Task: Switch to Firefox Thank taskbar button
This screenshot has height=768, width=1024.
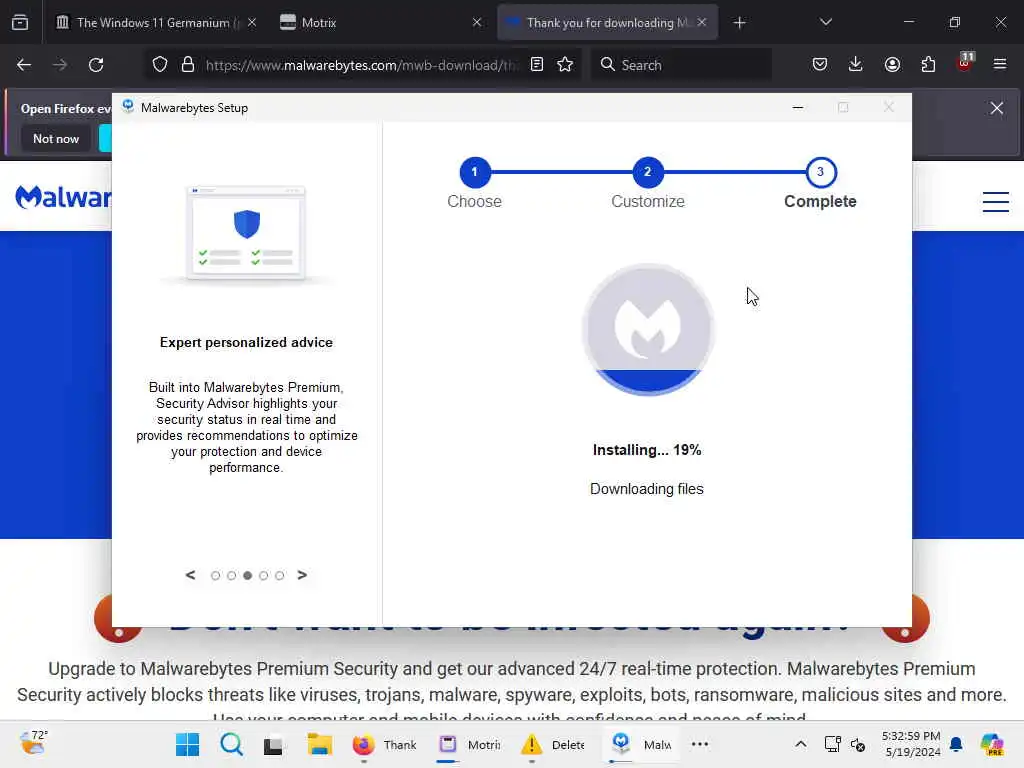Action: pos(385,744)
